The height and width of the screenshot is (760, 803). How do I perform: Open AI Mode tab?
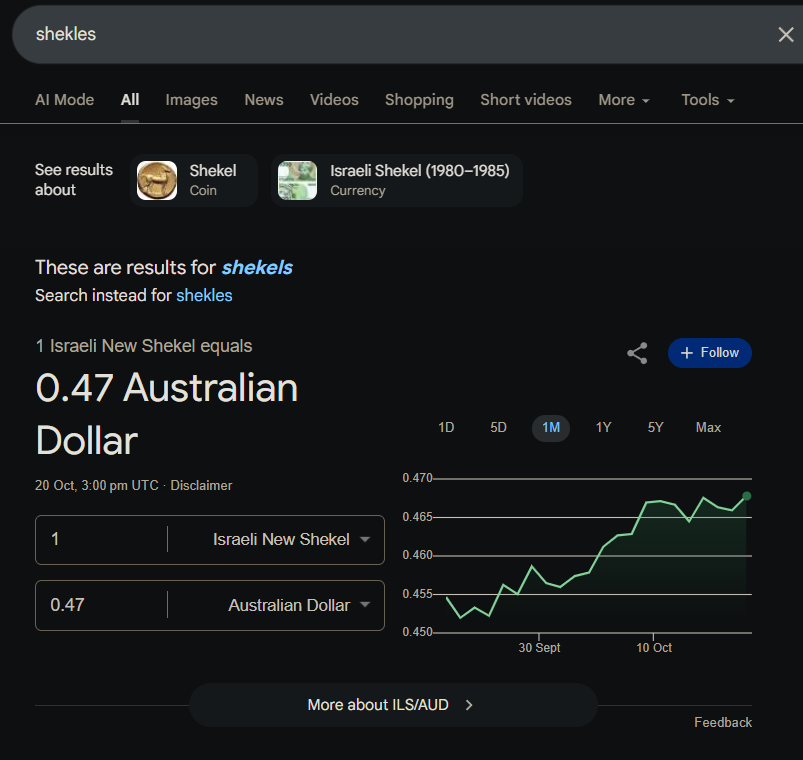click(x=65, y=99)
